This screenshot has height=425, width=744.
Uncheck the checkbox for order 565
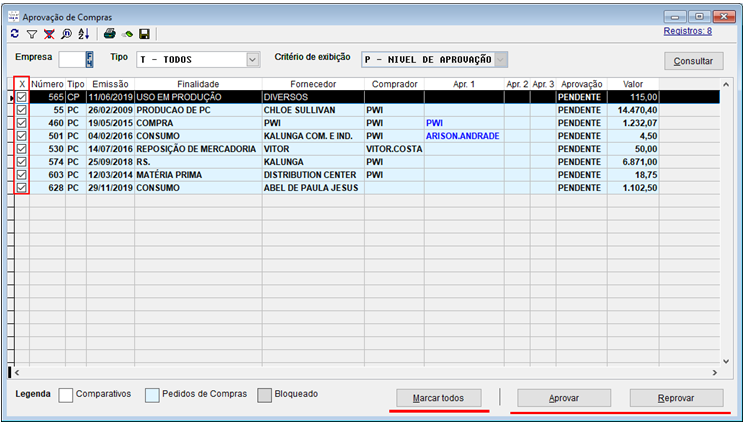coord(22,97)
